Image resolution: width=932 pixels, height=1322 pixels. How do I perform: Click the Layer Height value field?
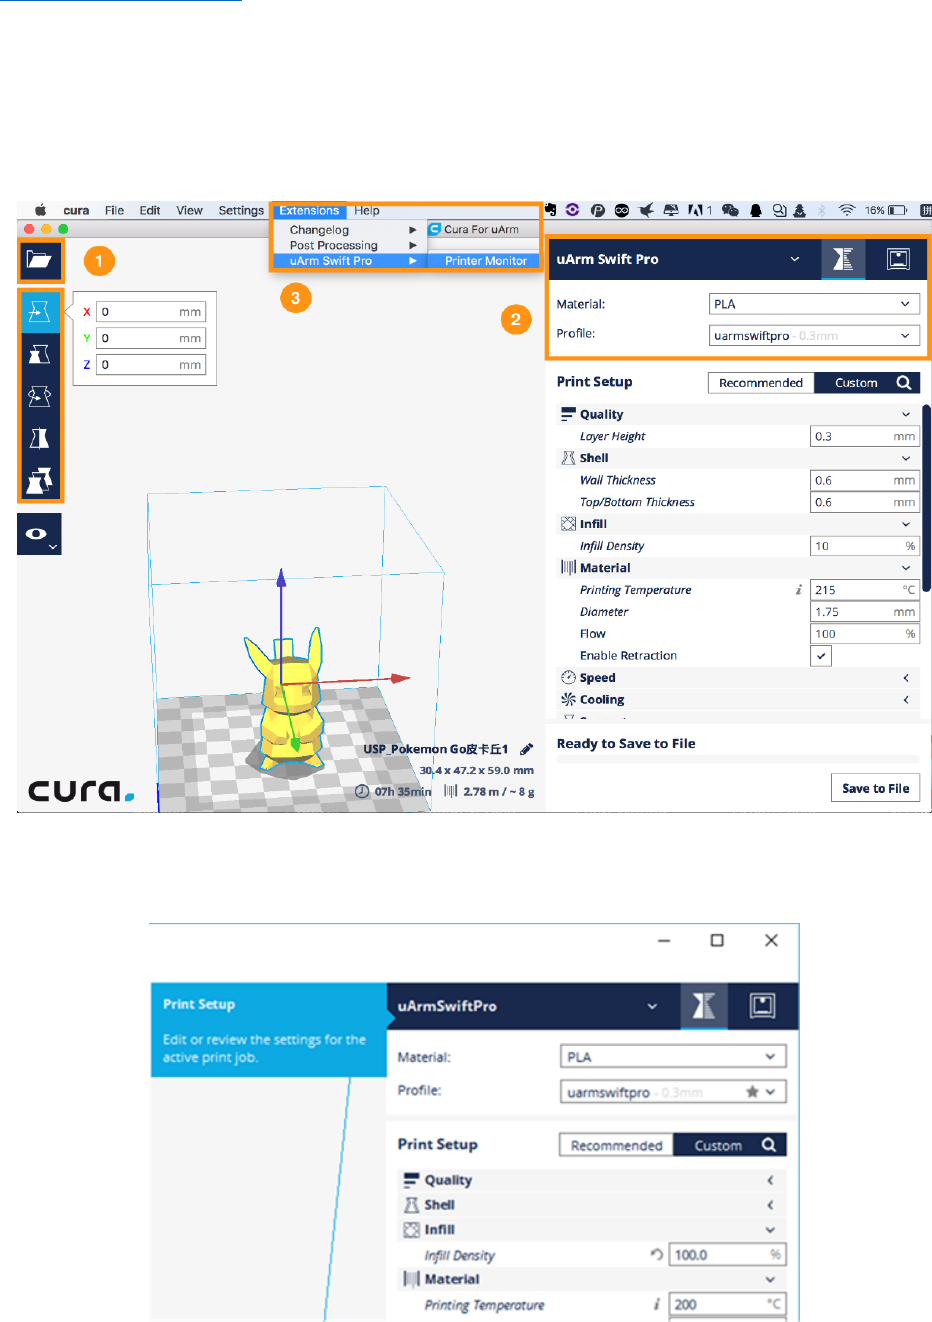(864, 436)
